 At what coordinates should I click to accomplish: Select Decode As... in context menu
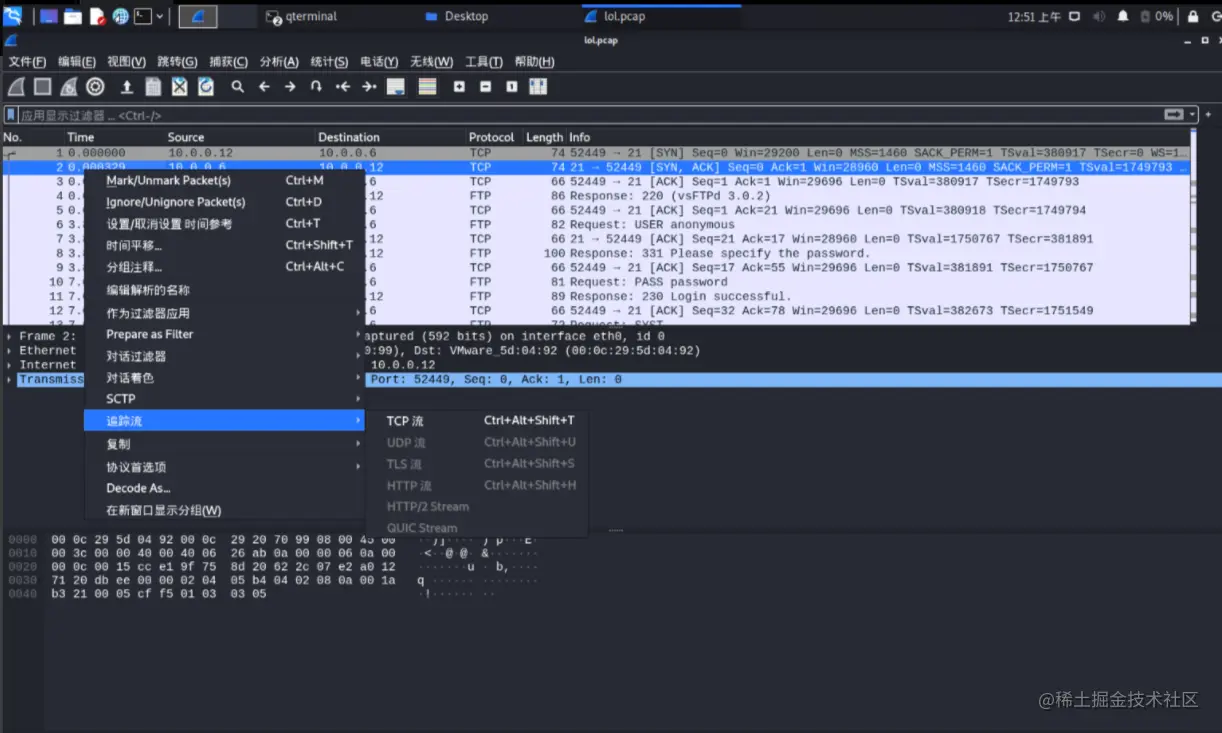coord(224,488)
